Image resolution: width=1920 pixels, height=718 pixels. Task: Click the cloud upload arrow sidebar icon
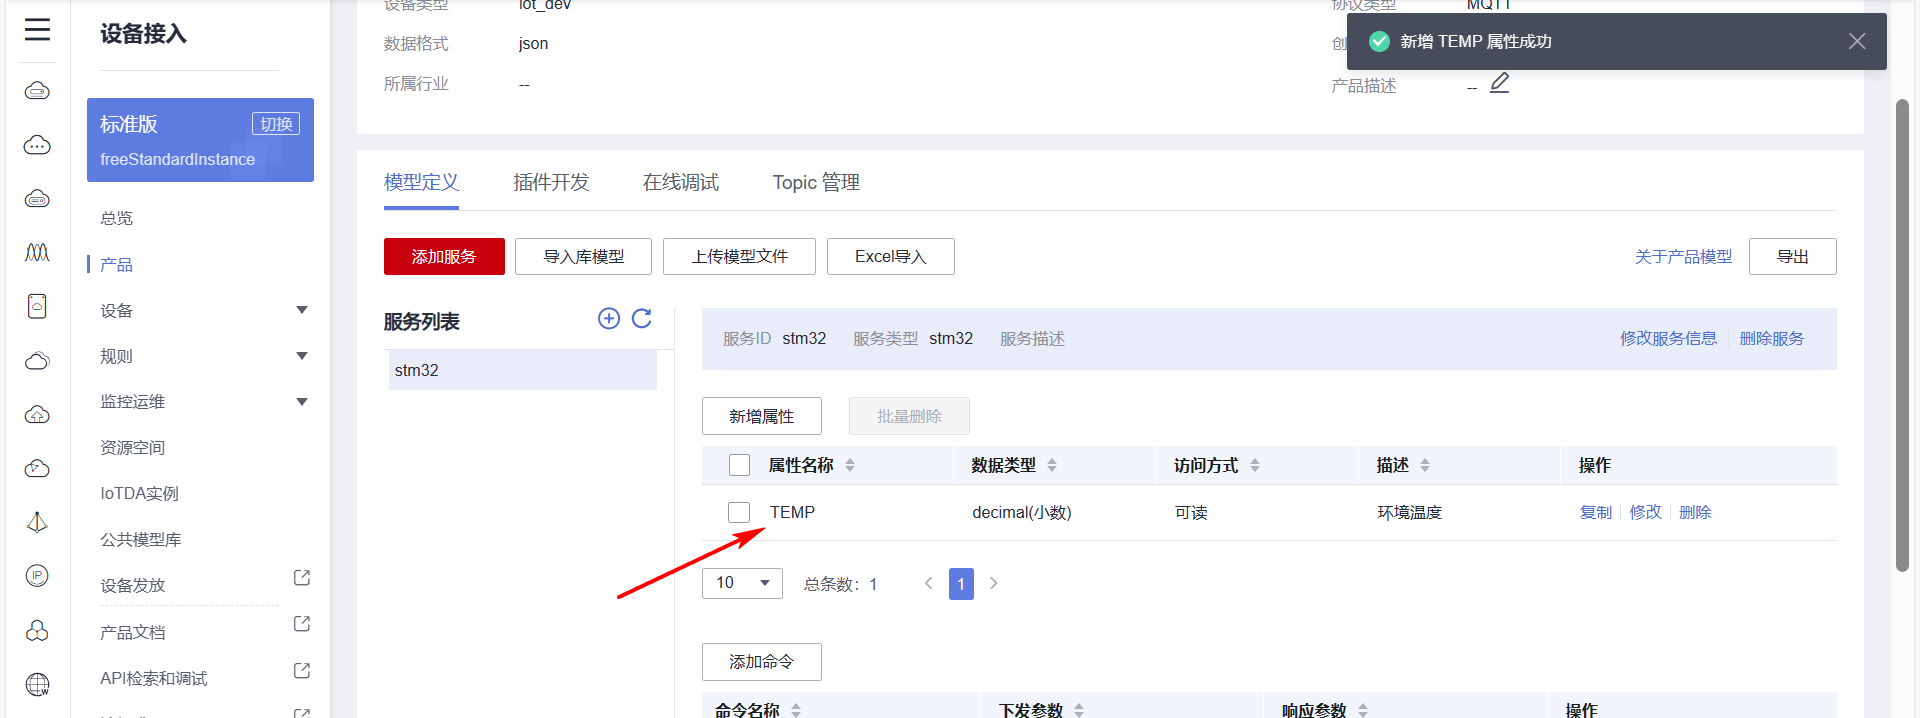point(37,414)
